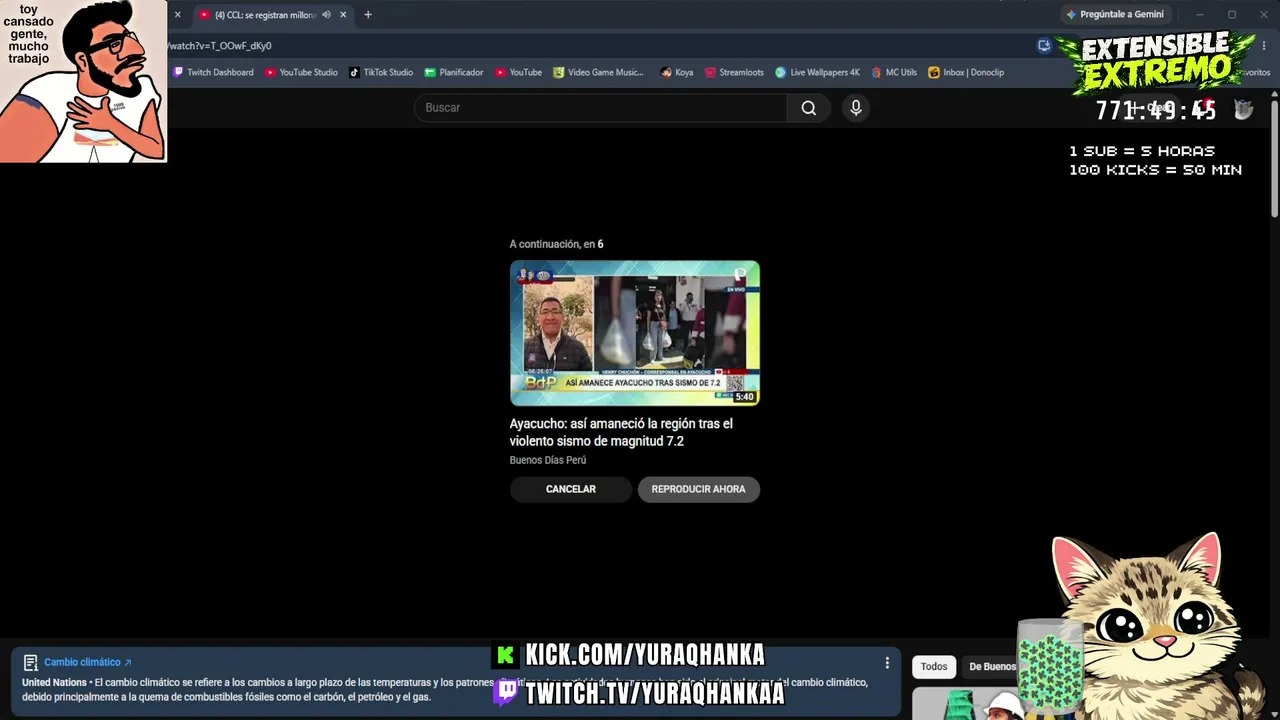Image resolution: width=1280 pixels, height=720 pixels.
Task: Close the previous browser tab
Action: point(177,15)
